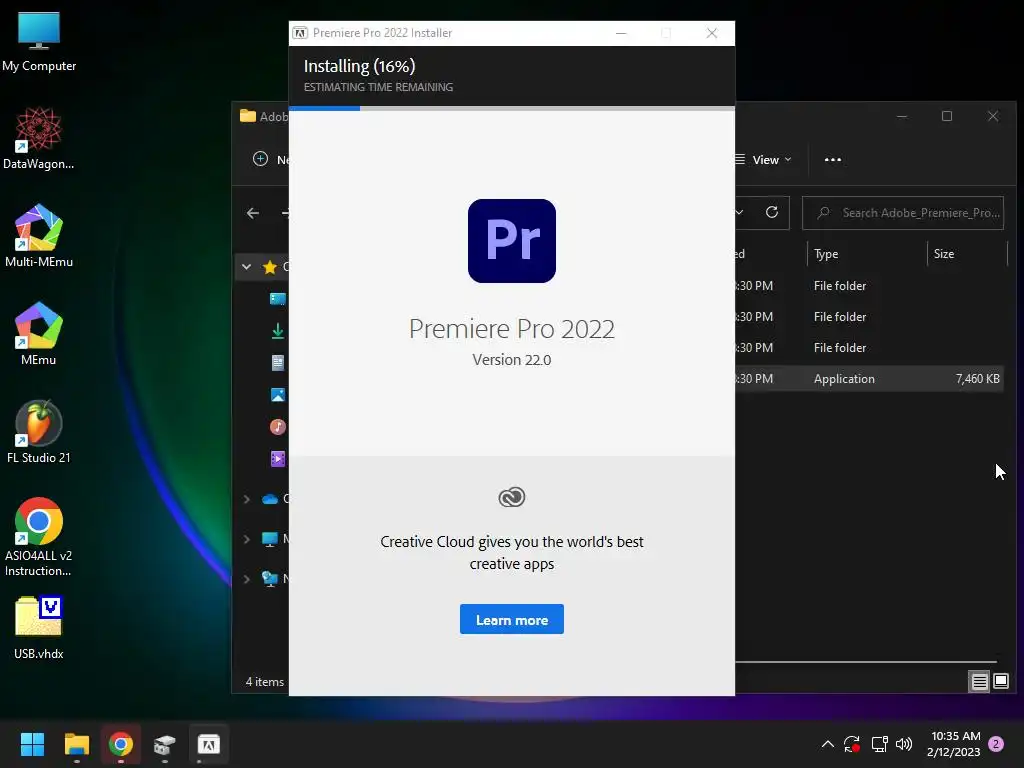The width and height of the screenshot is (1024, 768).
Task: Click Back arrow in File Explorer
Action: [253, 213]
